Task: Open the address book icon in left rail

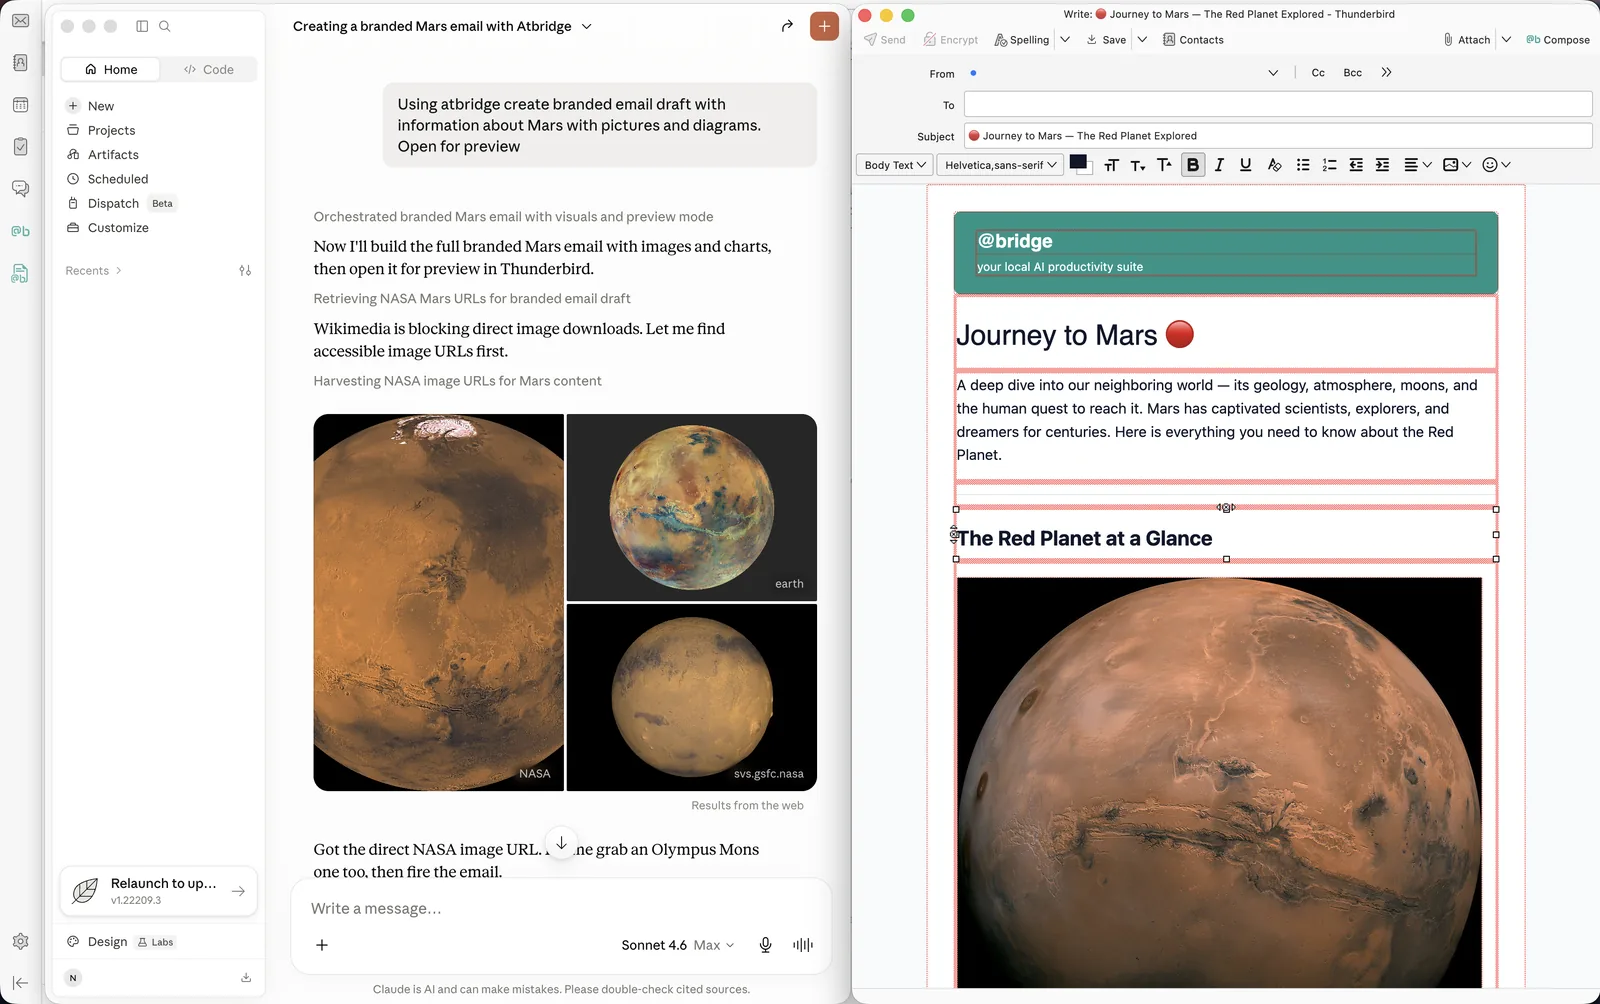Action: pos(20,63)
